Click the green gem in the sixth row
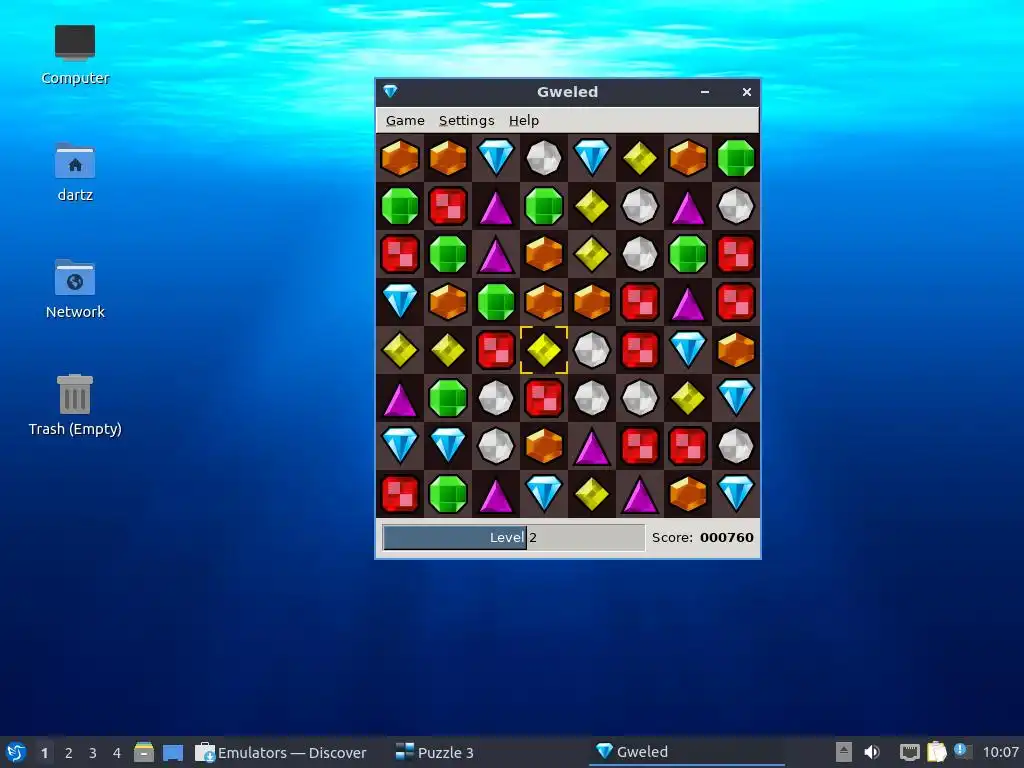The width and height of the screenshot is (1024, 768). coord(448,398)
